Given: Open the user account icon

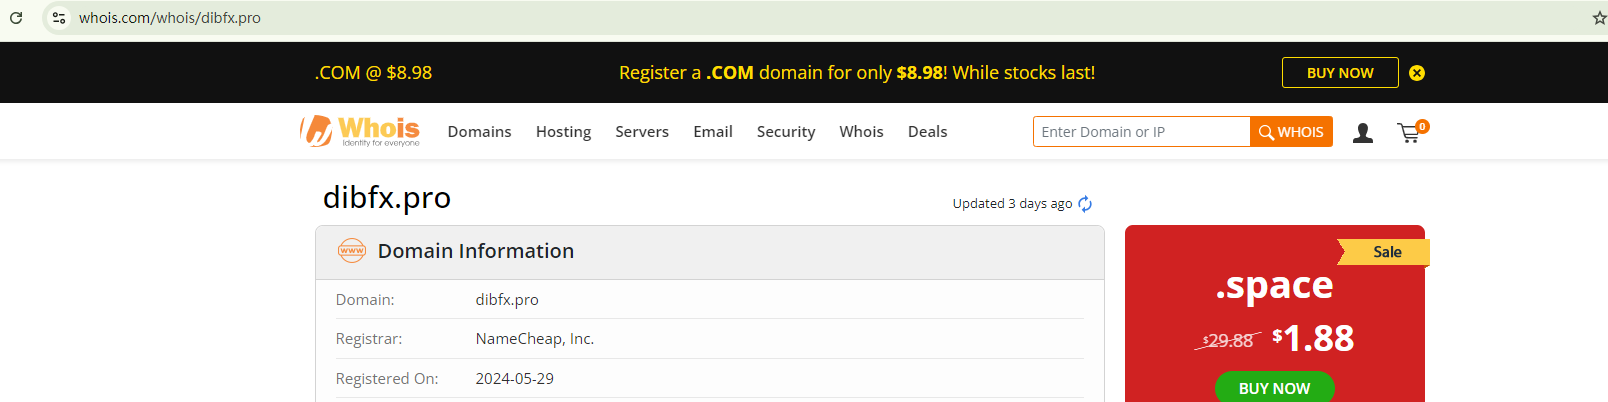Looking at the screenshot, I should coord(1362,132).
